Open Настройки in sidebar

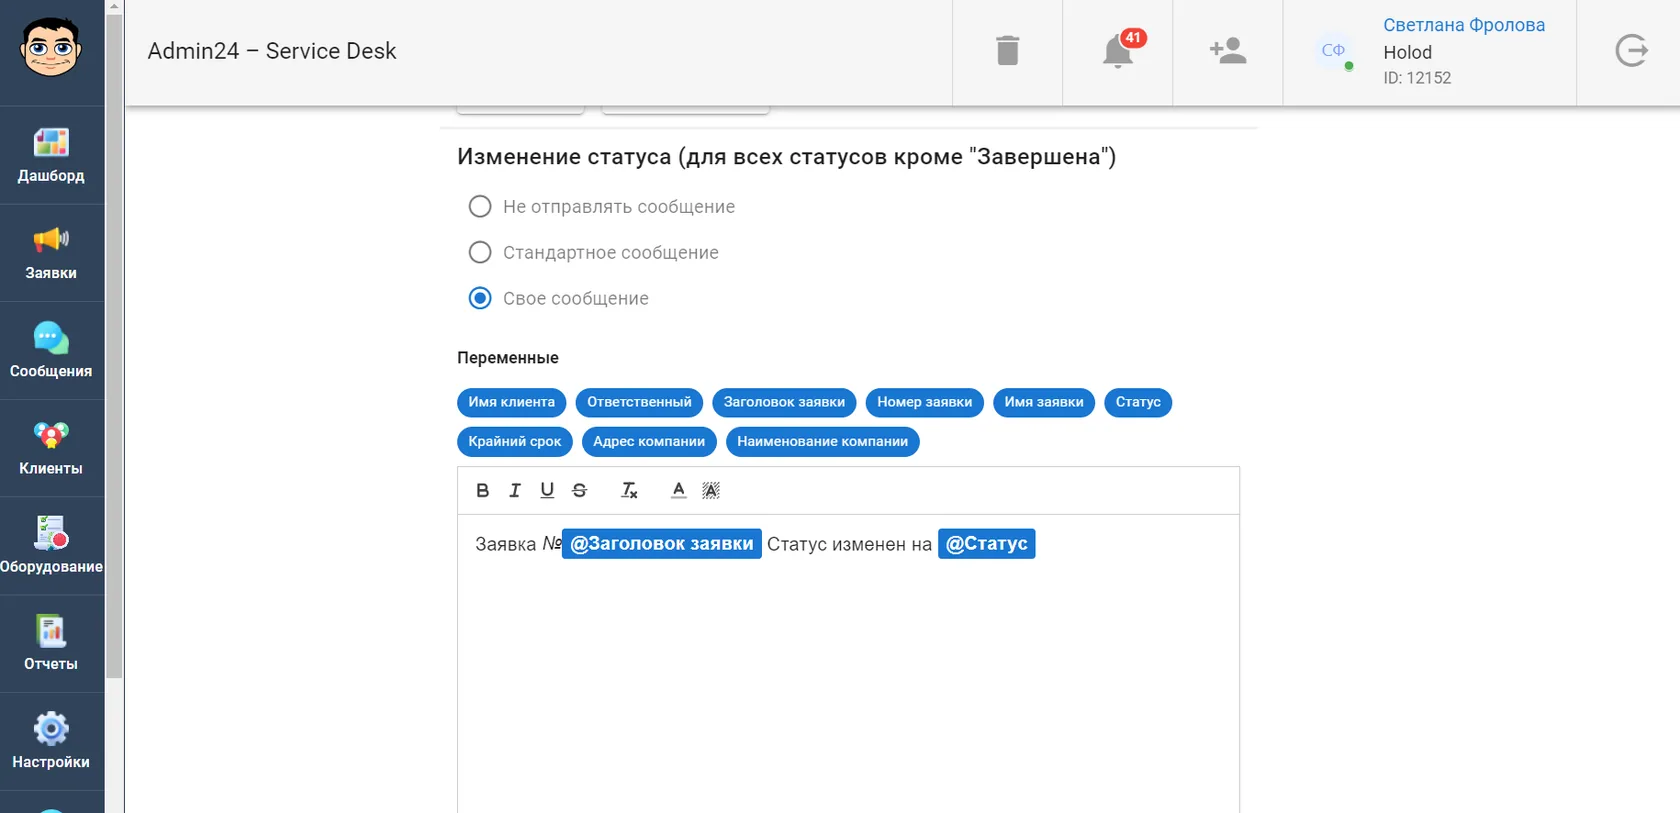pyautogui.click(x=51, y=741)
